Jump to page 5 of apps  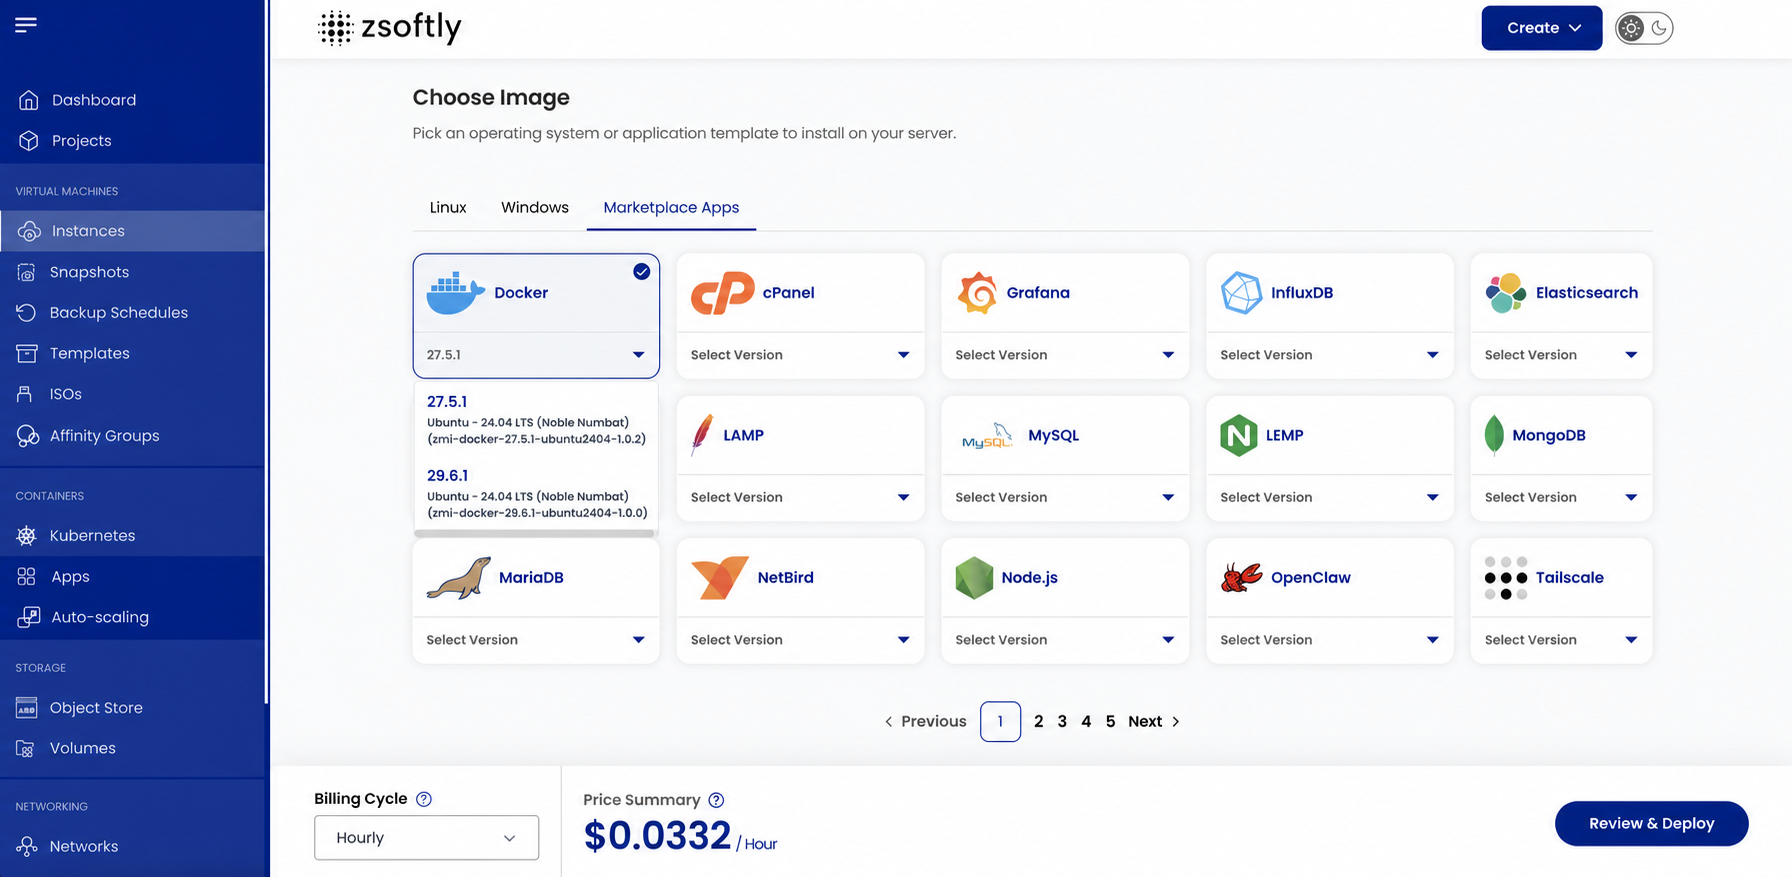[x=1110, y=722]
